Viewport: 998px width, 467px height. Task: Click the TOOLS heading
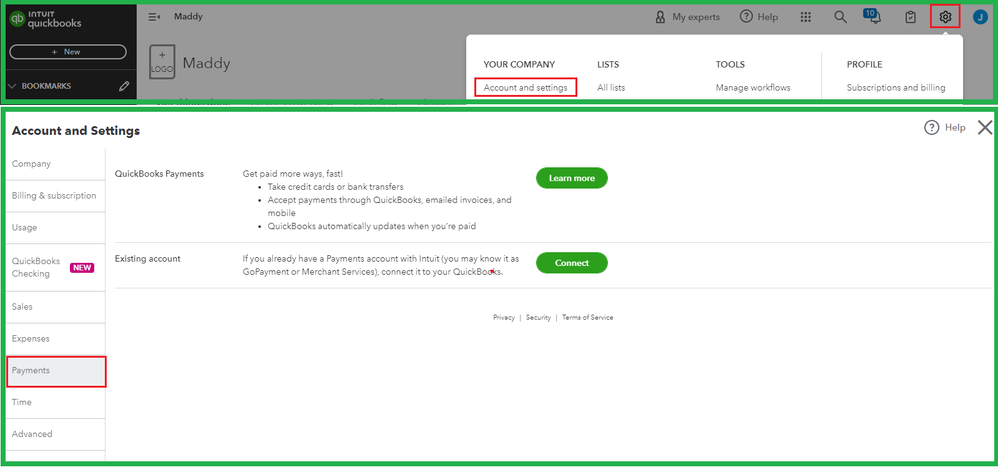pos(730,64)
